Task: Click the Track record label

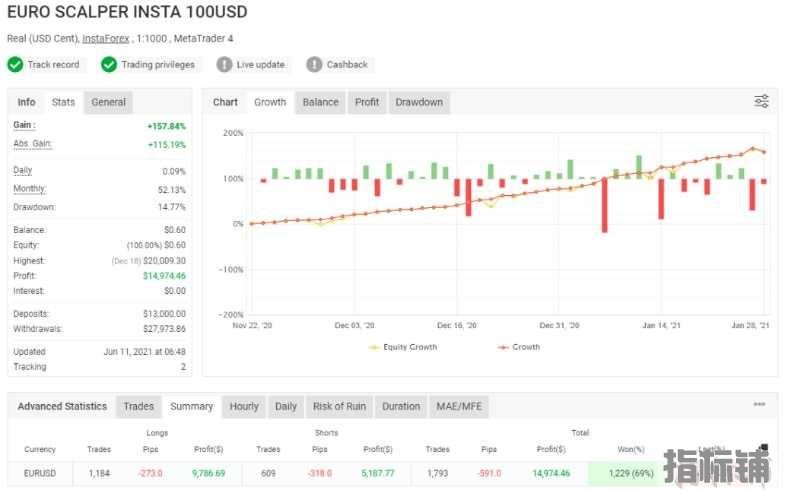Action: pos(53,65)
